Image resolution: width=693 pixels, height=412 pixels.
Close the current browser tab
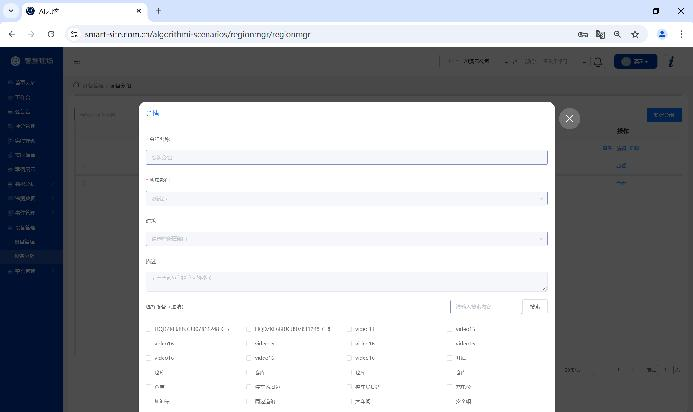pyautogui.click(x=139, y=11)
